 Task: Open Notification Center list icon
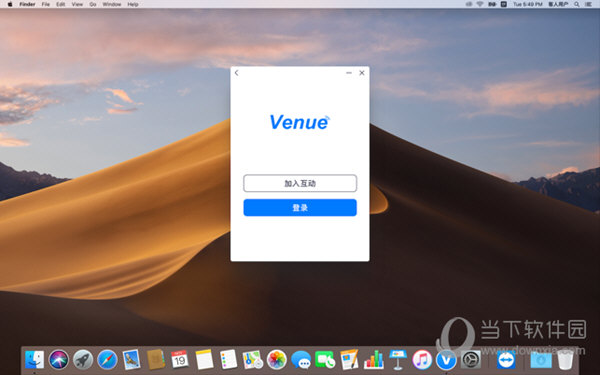[589, 4]
